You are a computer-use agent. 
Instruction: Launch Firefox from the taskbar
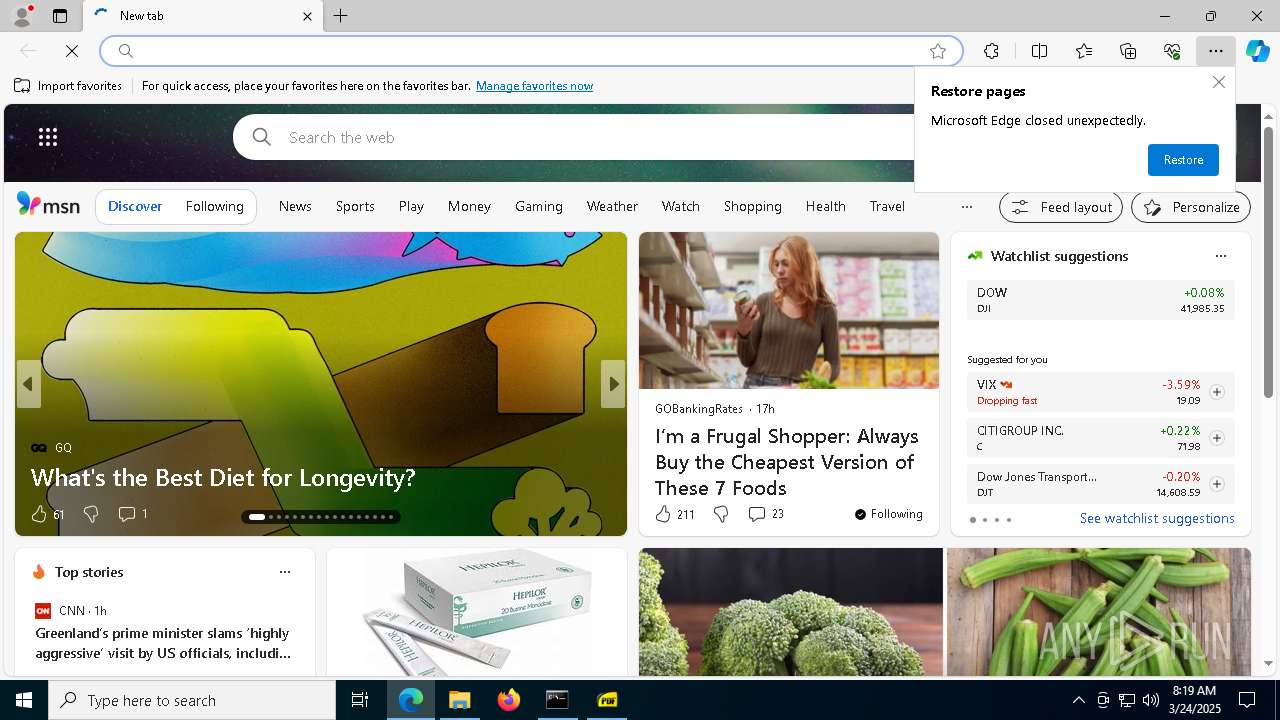click(x=509, y=700)
